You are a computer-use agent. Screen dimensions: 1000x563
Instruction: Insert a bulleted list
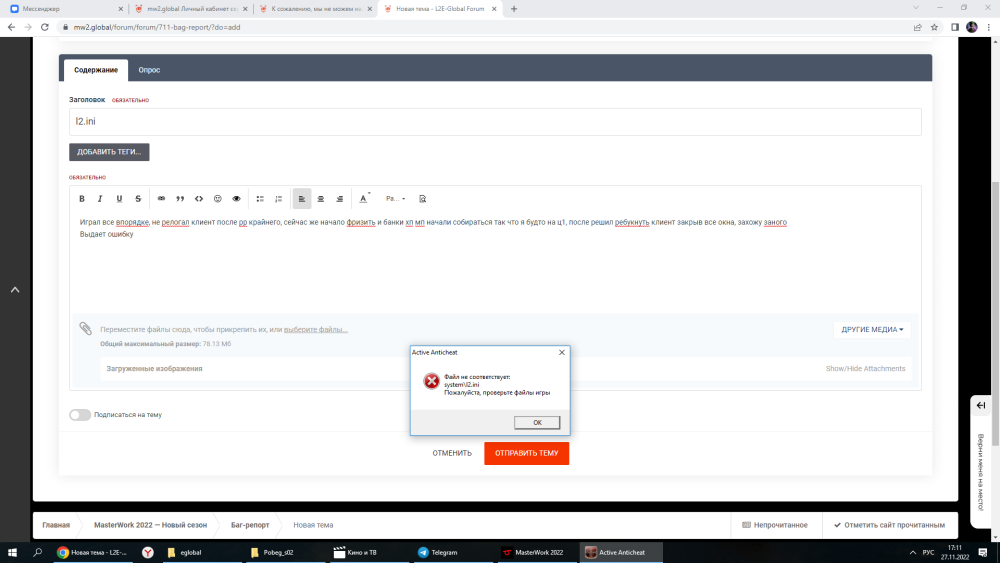pos(260,199)
